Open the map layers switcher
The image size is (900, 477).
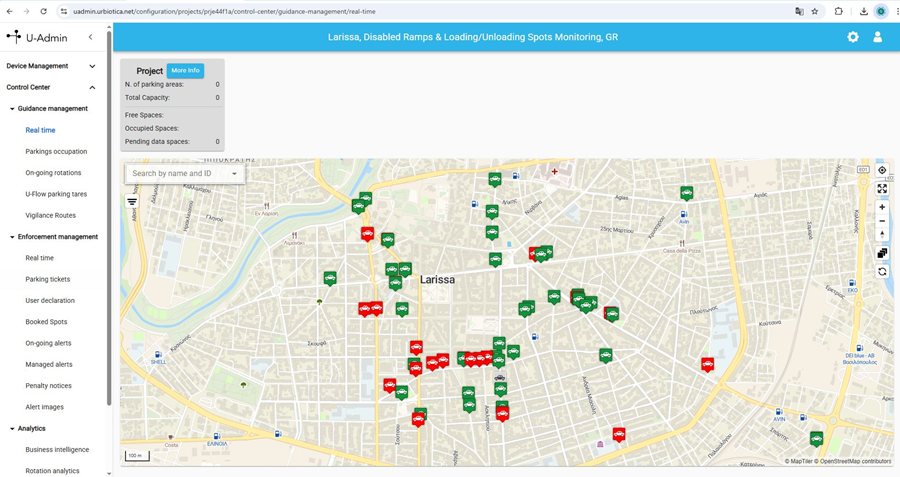click(x=882, y=253)
